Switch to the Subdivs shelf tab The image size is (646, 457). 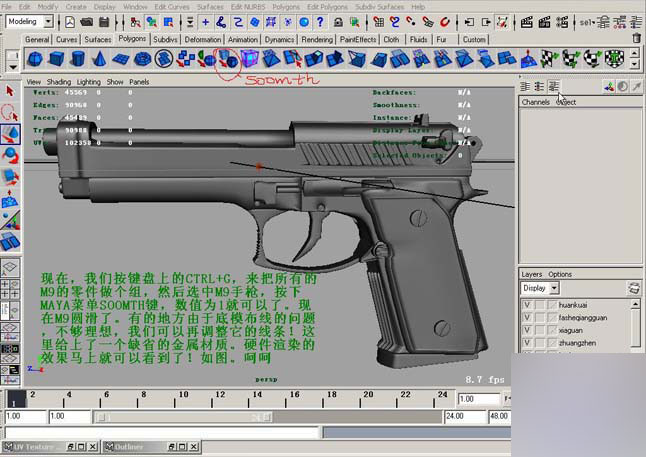click(x=165, y=40)
